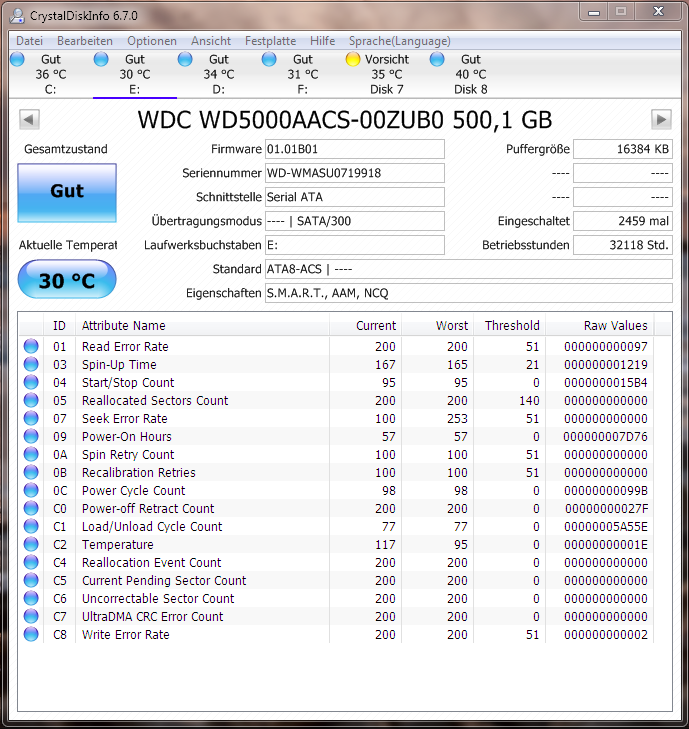Click the Puffergröße value 16384 KB
This screenshot has width=689, height=729.
(623, 149)
